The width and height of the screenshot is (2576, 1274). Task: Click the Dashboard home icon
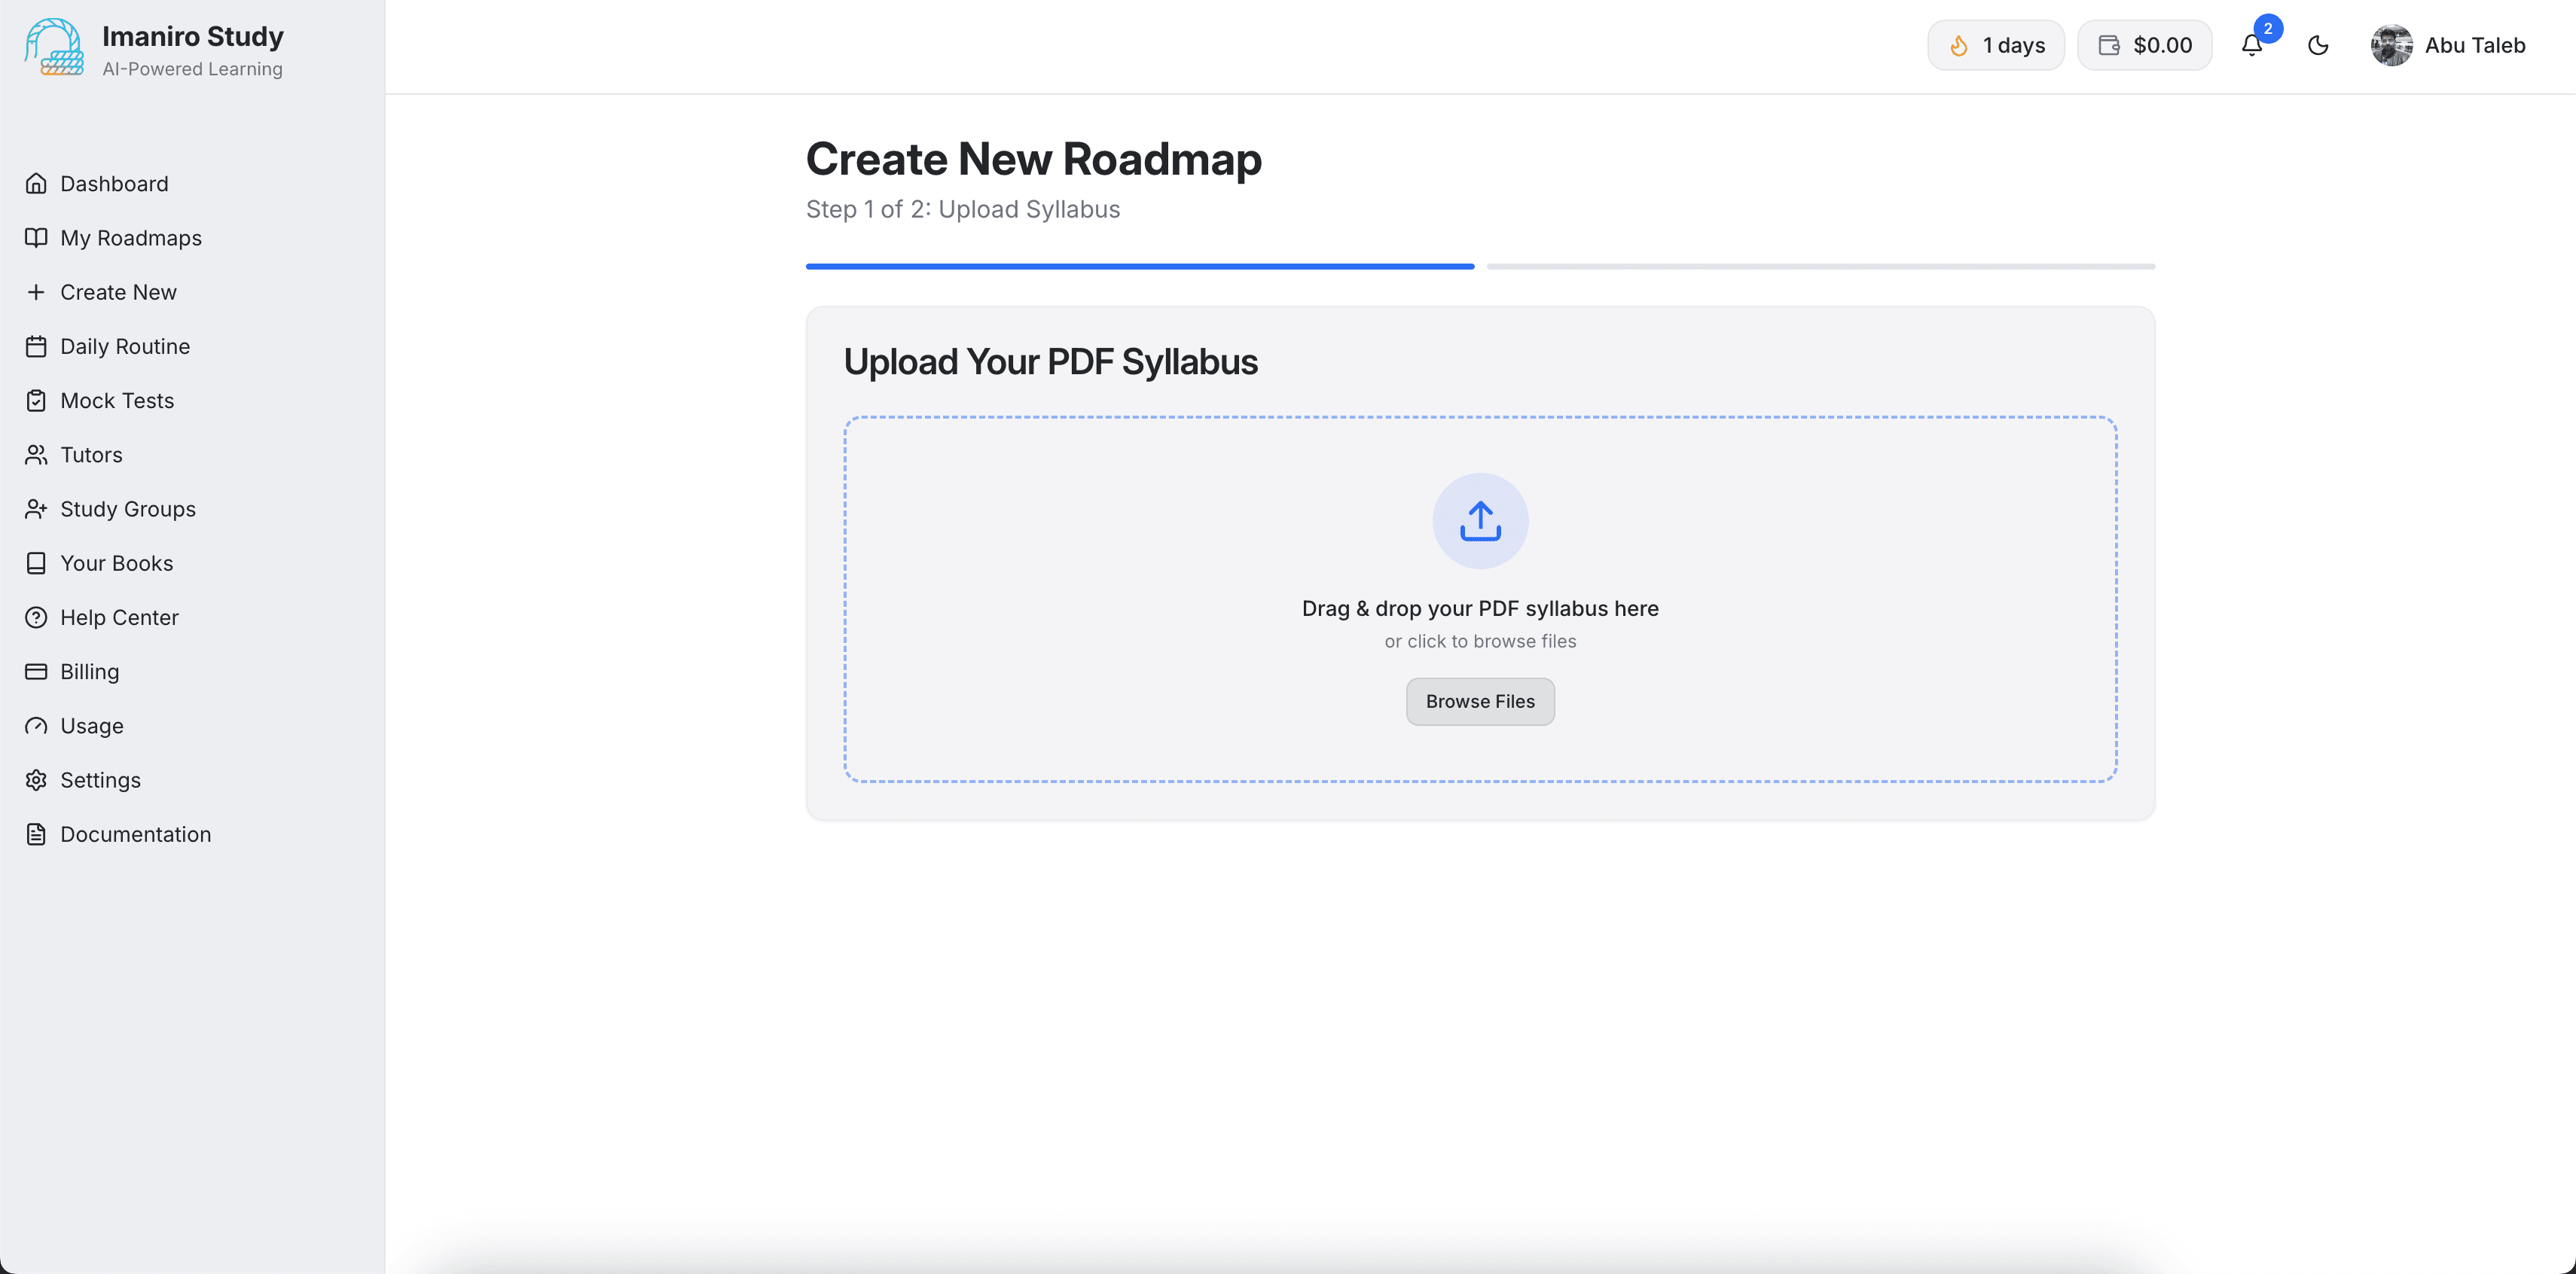(x=36, y=184)
